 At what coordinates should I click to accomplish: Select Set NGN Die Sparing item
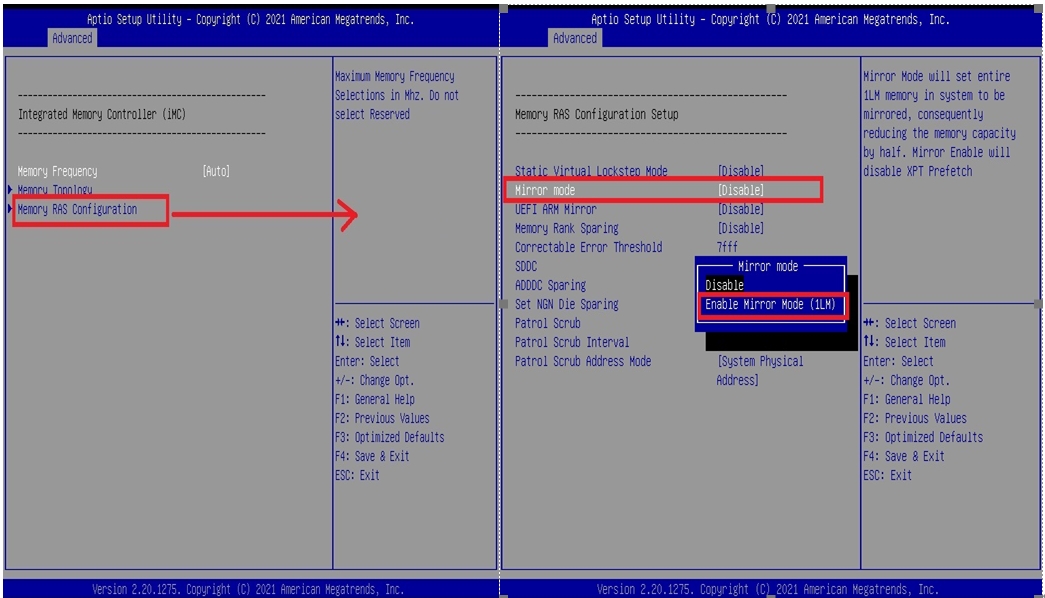tap(566, 304)
